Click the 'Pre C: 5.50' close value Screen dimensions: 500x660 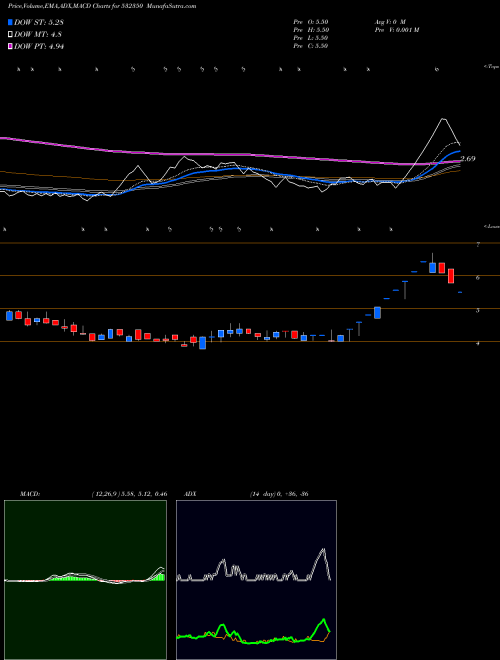311,46
